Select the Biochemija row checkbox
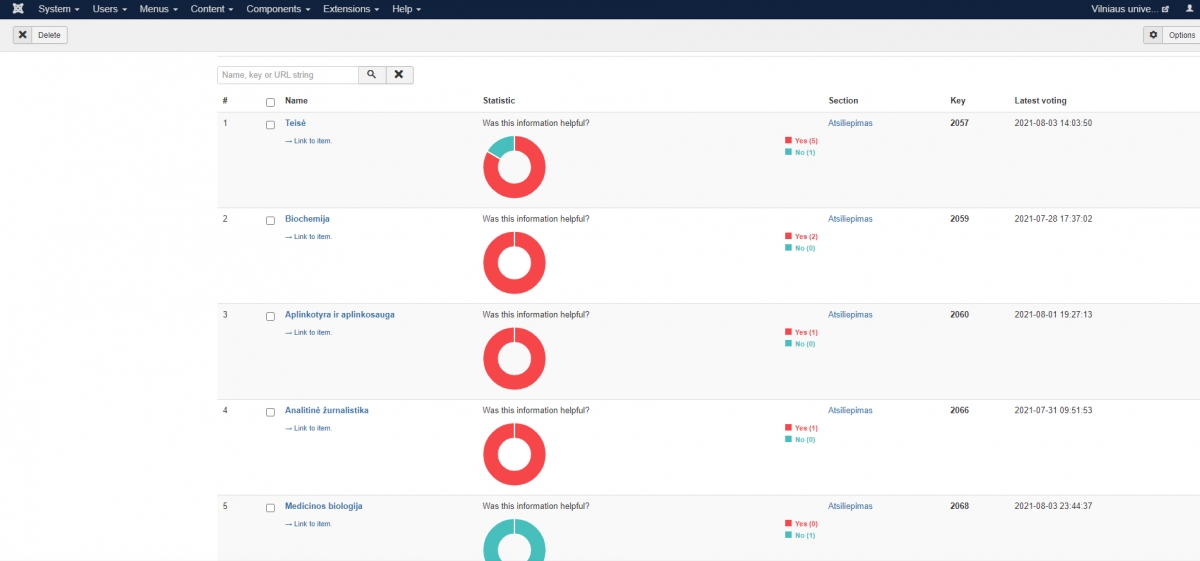Image resolution: width=1200 pixels, height=561 pixels. tap(270, 220)
